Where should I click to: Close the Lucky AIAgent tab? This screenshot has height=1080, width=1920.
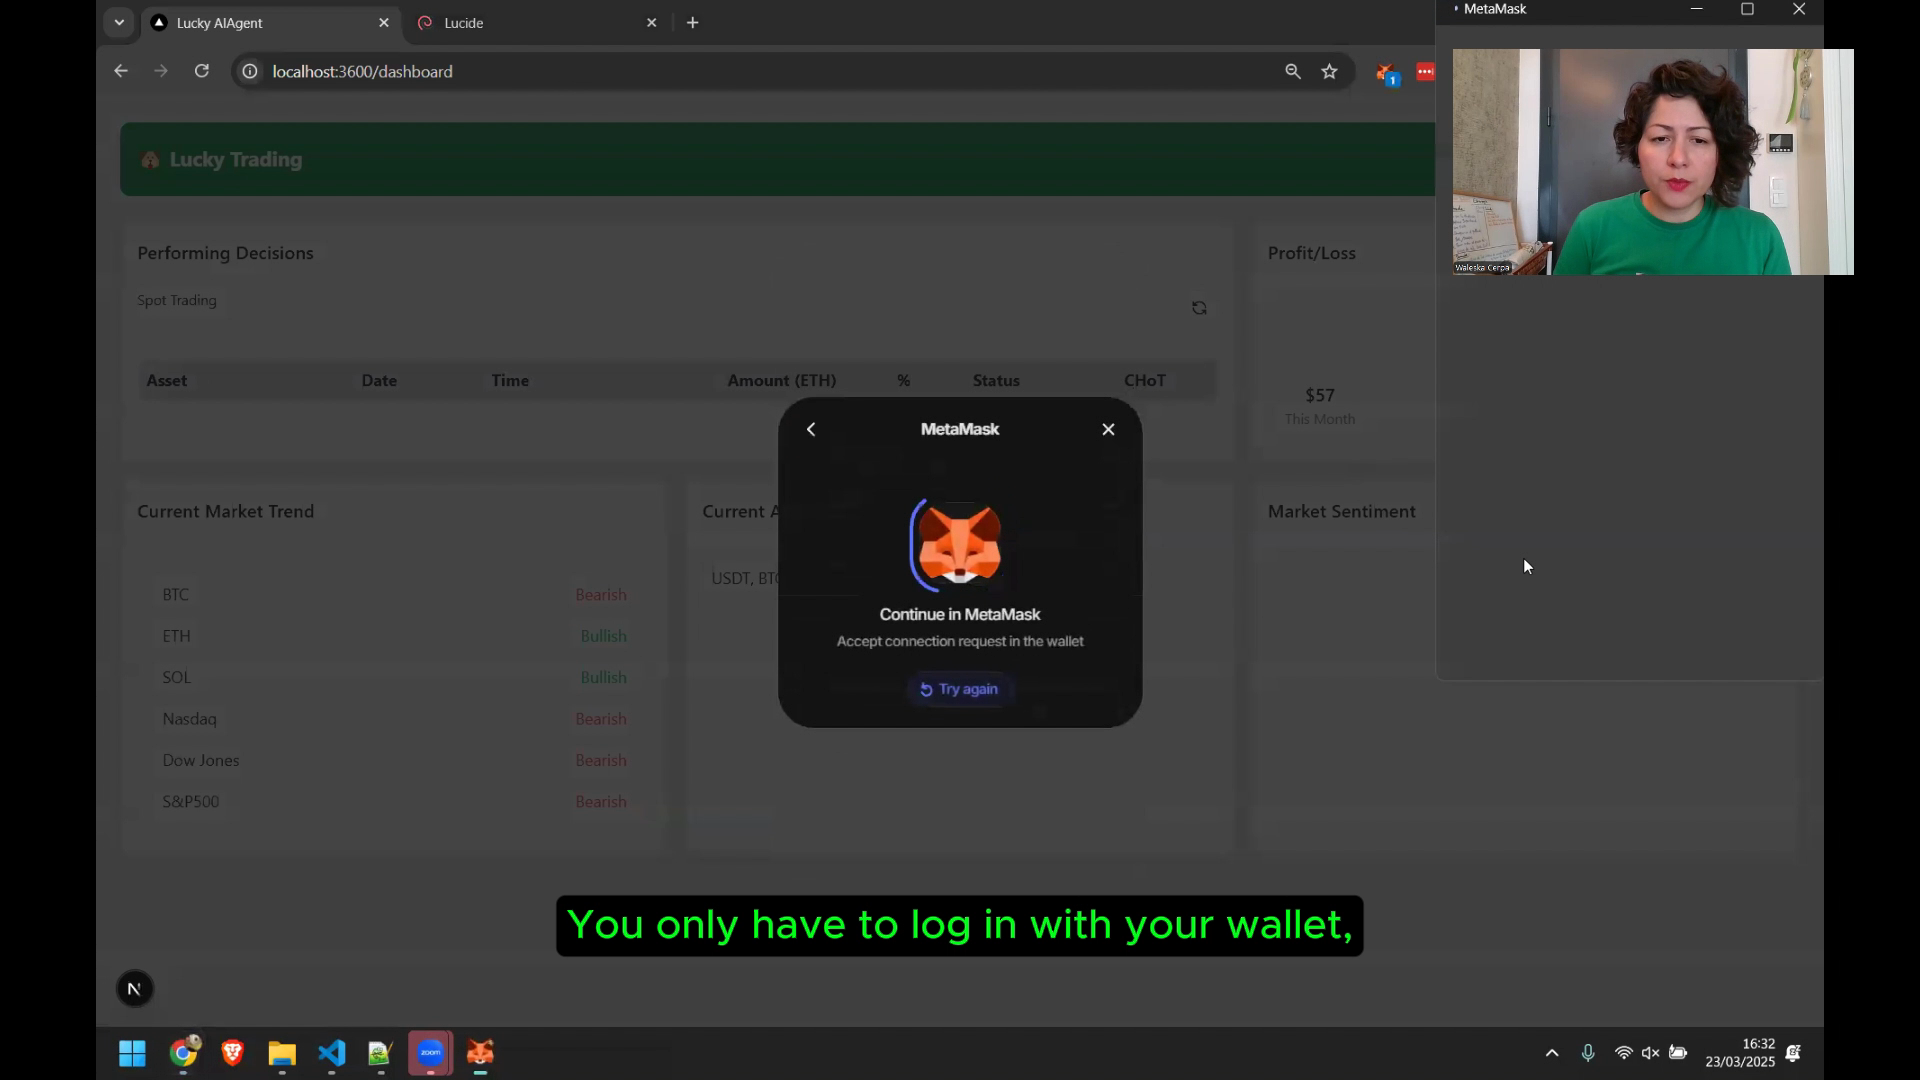pos(383,22)
